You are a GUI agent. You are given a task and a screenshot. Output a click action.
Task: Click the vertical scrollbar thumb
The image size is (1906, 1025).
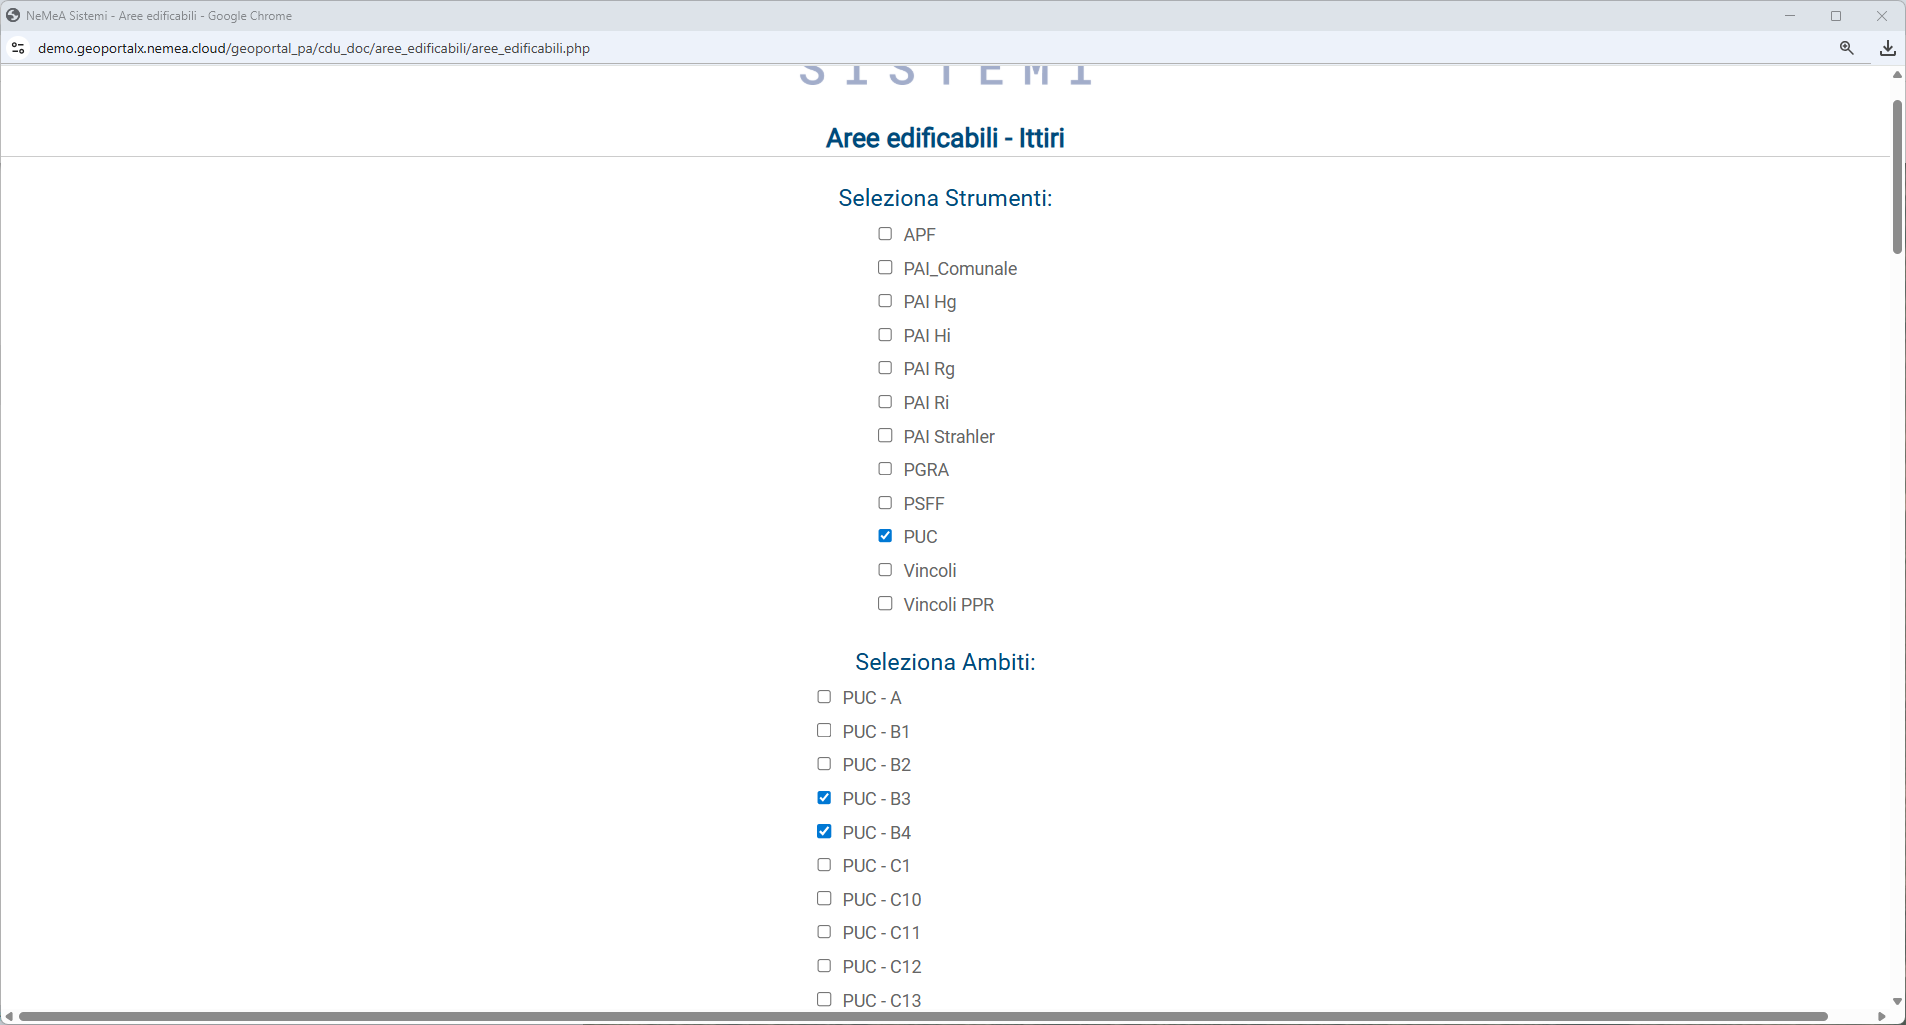(1897, 176)
